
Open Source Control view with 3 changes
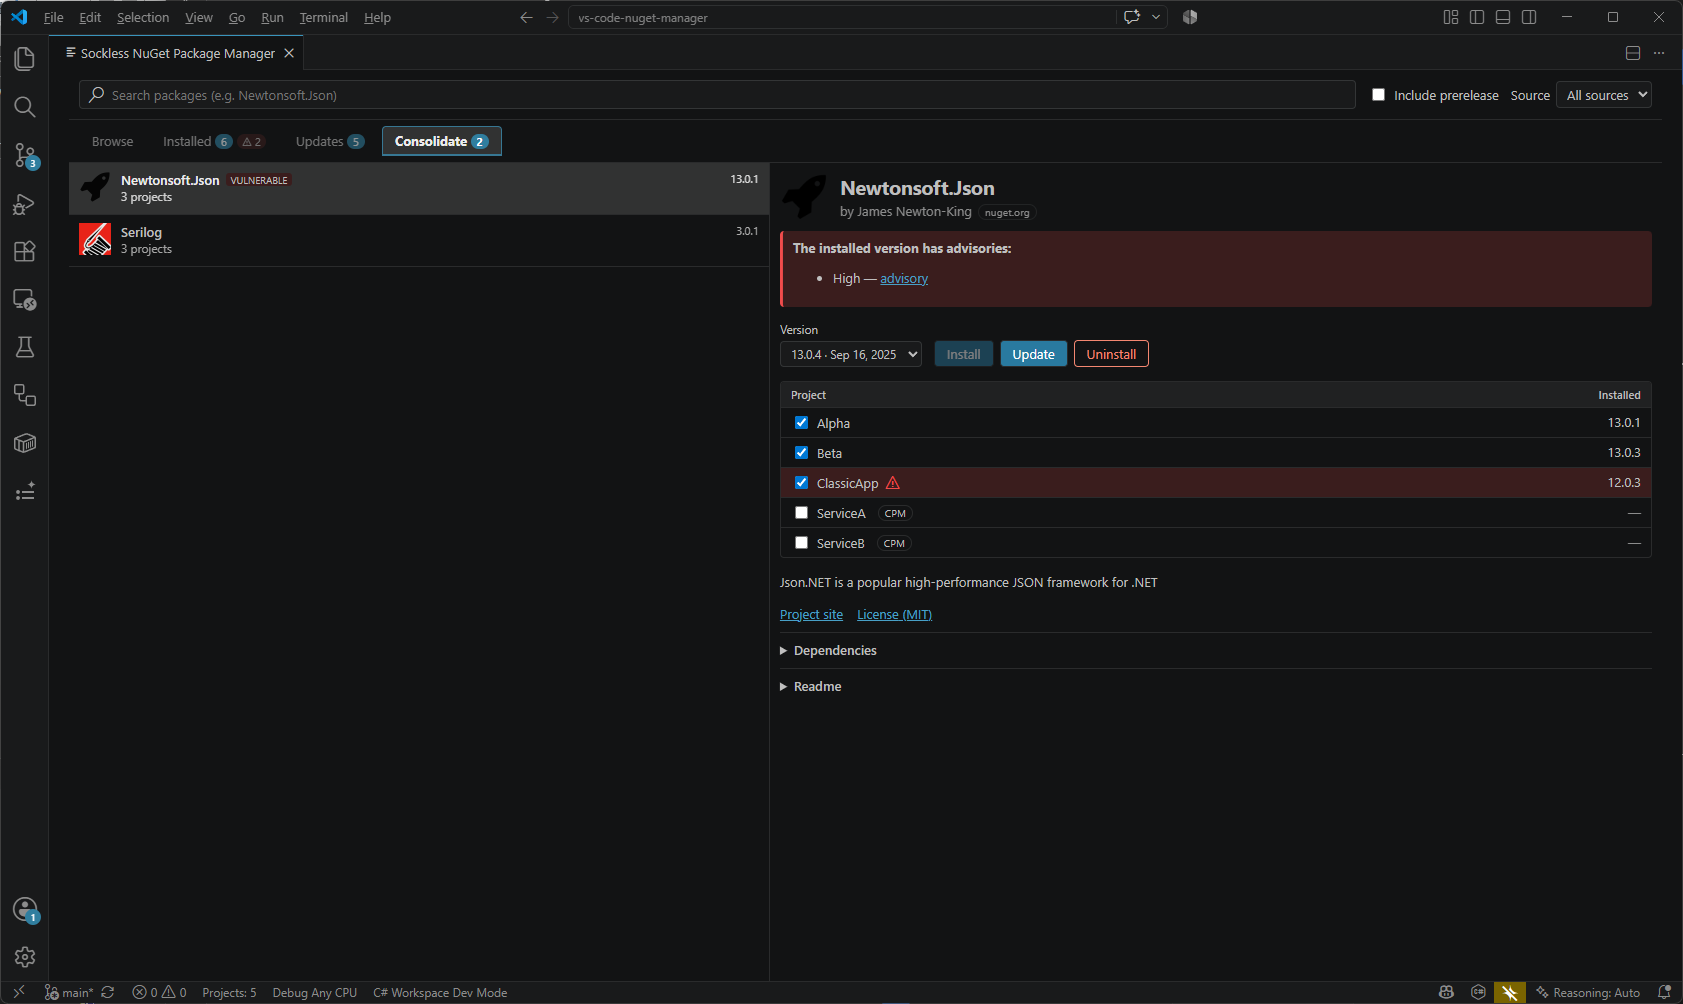[x=25, y=155]
